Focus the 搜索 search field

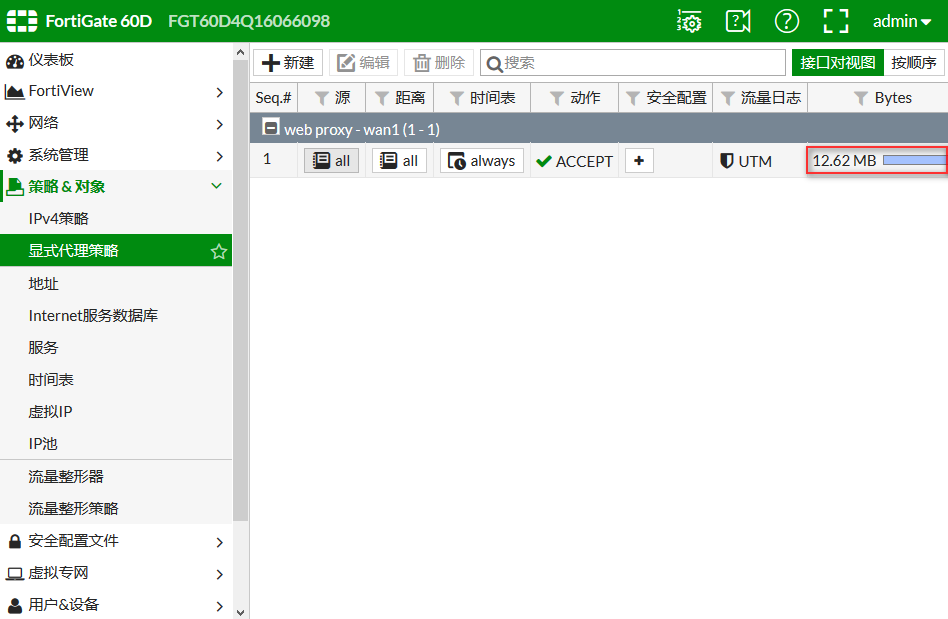point(632,62)
